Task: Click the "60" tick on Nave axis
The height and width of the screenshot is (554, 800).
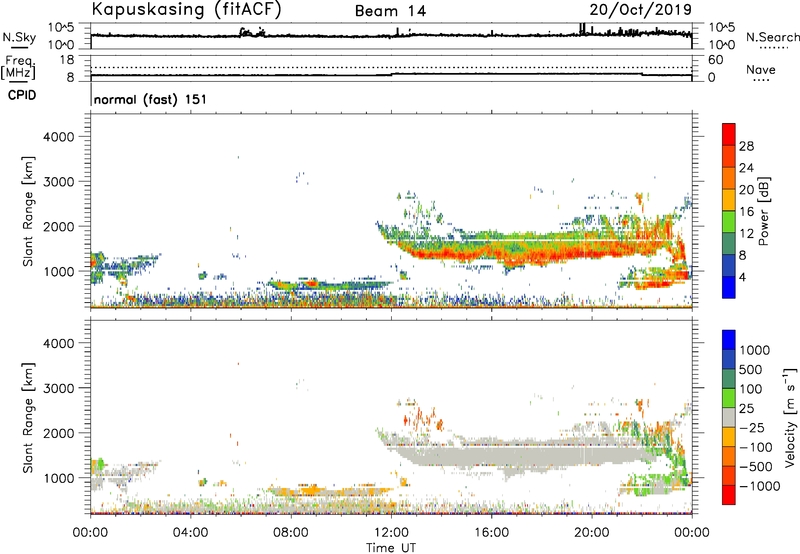Action: pyautogui.click(x=716, y=60)
